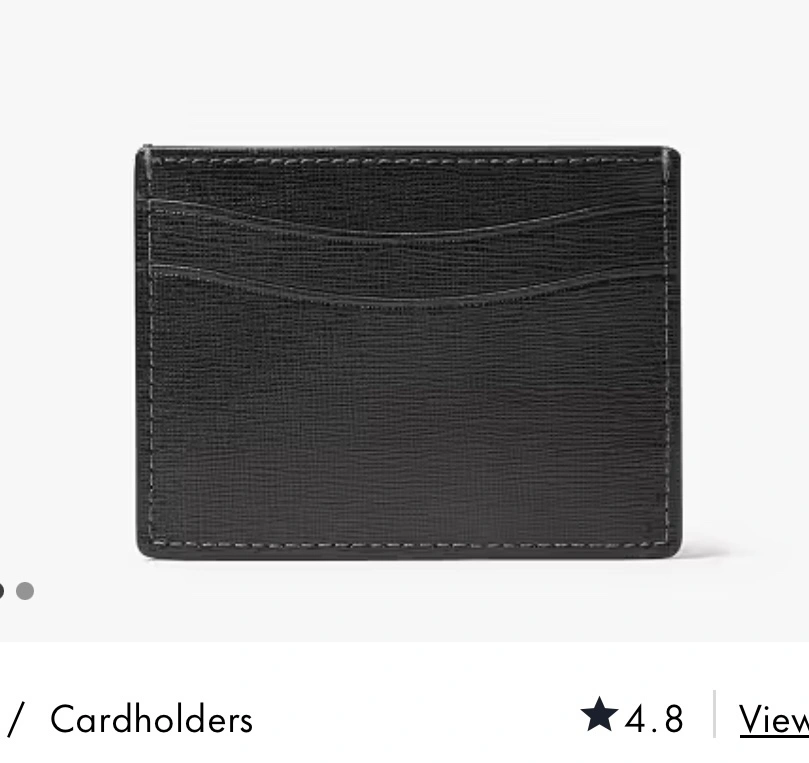Click the upper-left corner of the cardholder

pos(144,154)
